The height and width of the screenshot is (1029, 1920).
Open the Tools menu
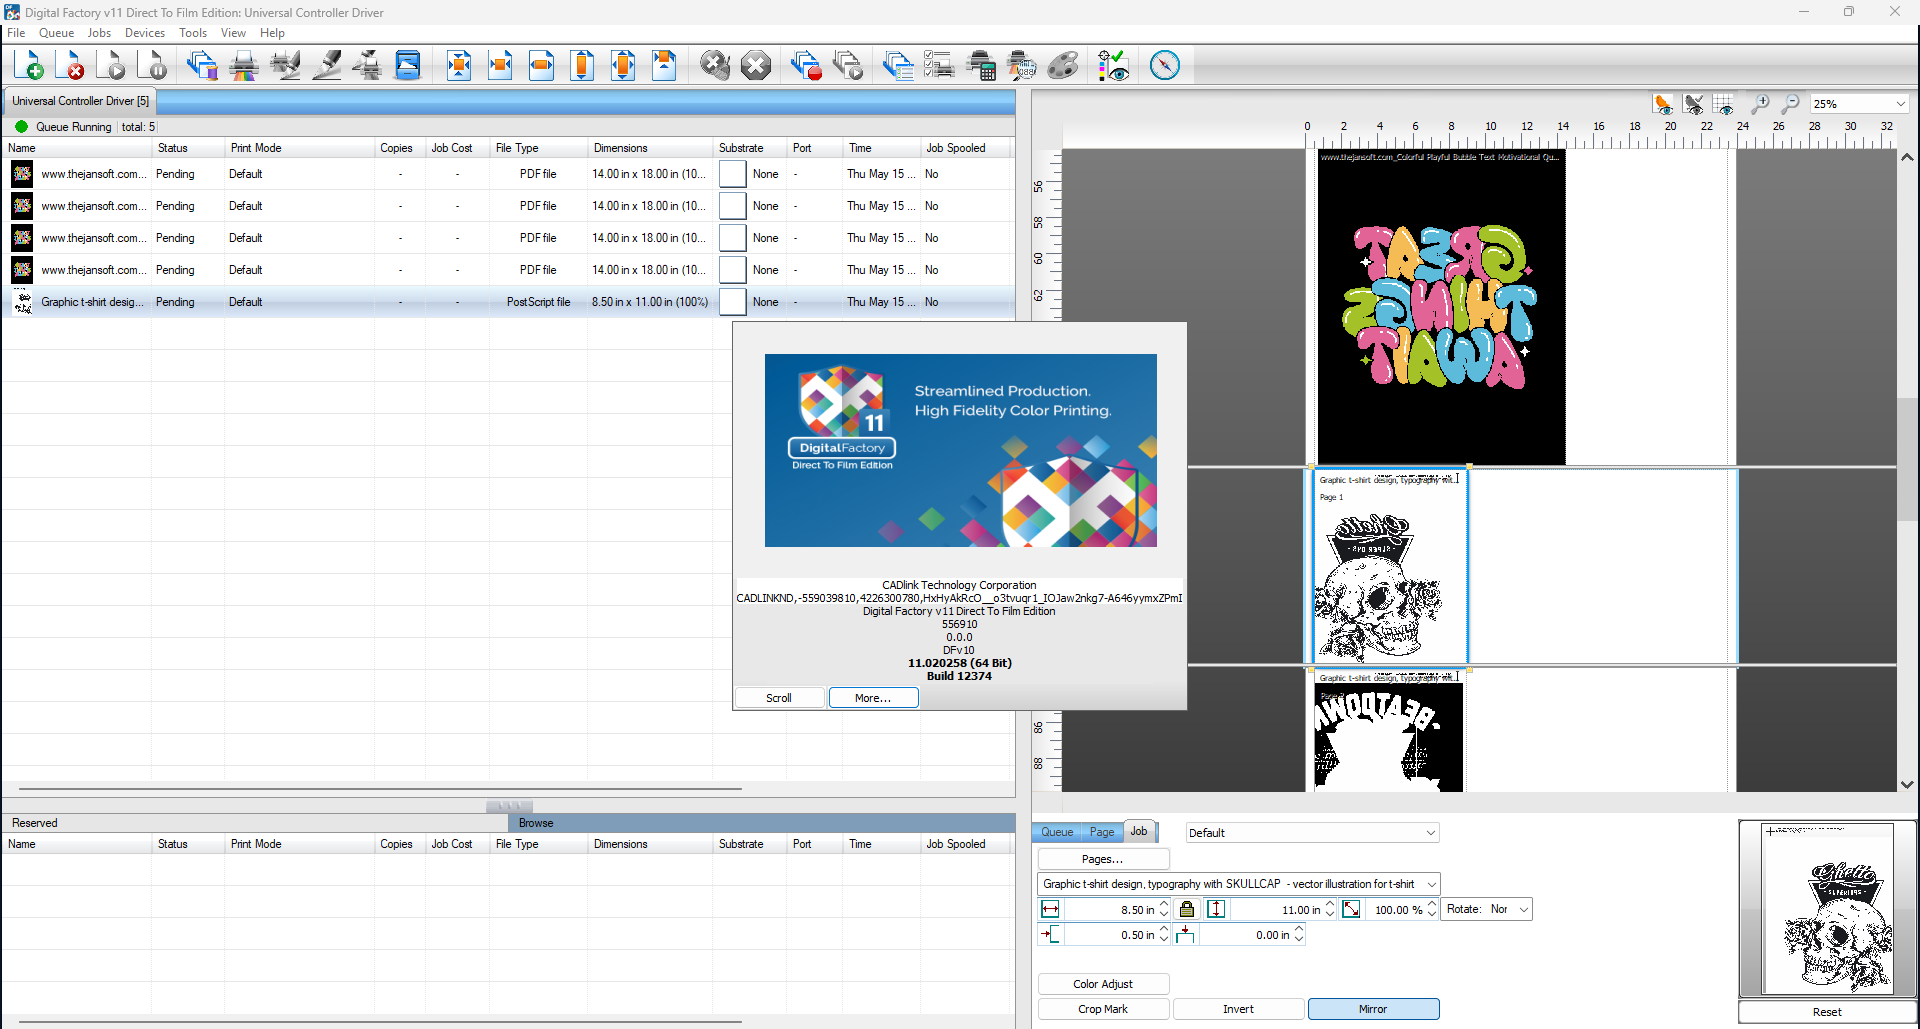pyautogui.click(x=193, y=33)
